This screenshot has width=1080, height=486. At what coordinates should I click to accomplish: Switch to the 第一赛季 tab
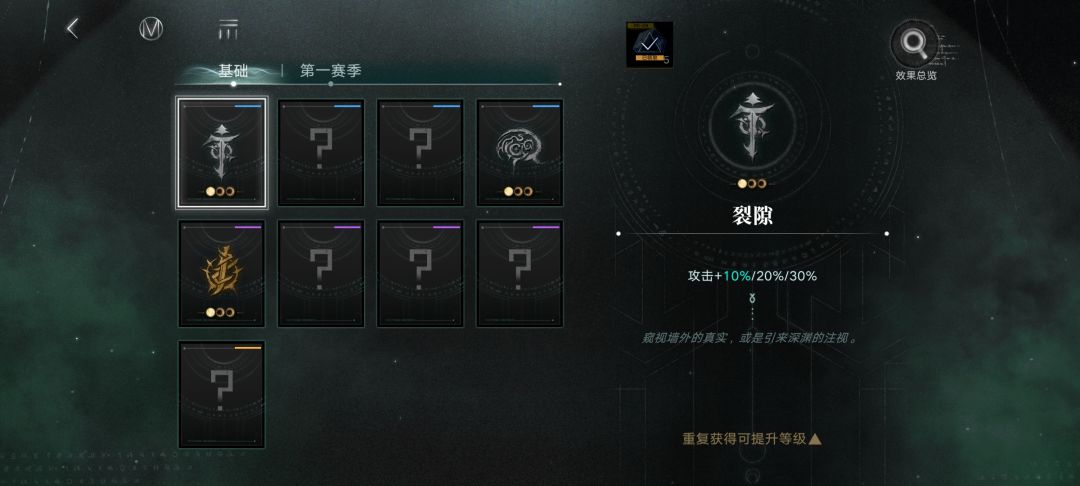331,71
